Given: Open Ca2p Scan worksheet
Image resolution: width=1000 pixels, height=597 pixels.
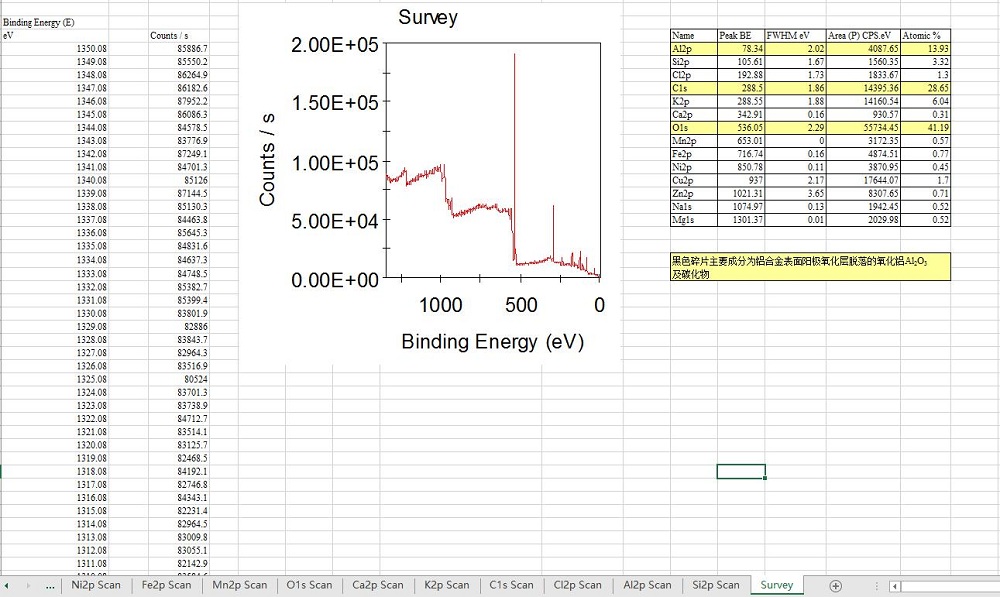Looking at the screenshot, I should (378, 585).
